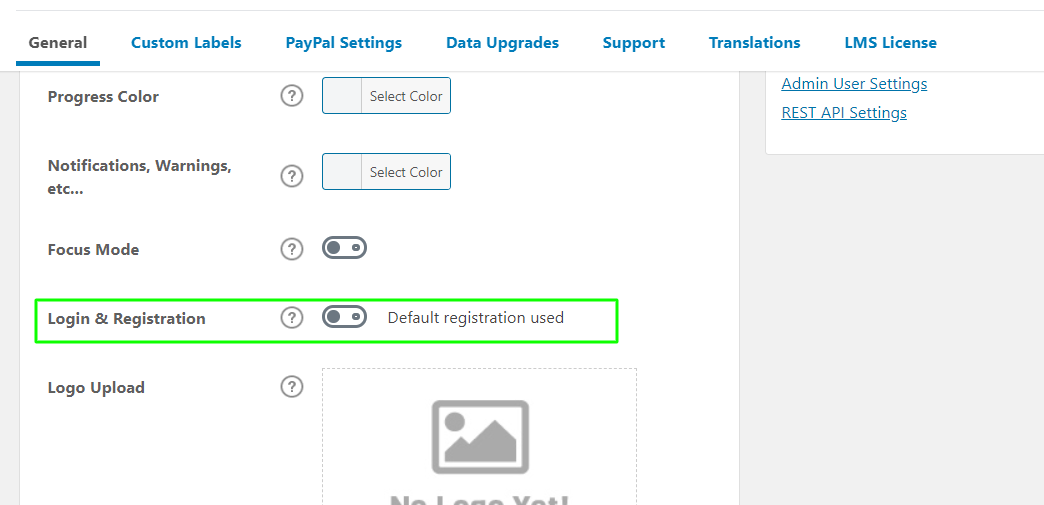Open the PayPal Settings tab
Image resolution: width=1044 pixels, height=505 pixels.
pos(344,43)
